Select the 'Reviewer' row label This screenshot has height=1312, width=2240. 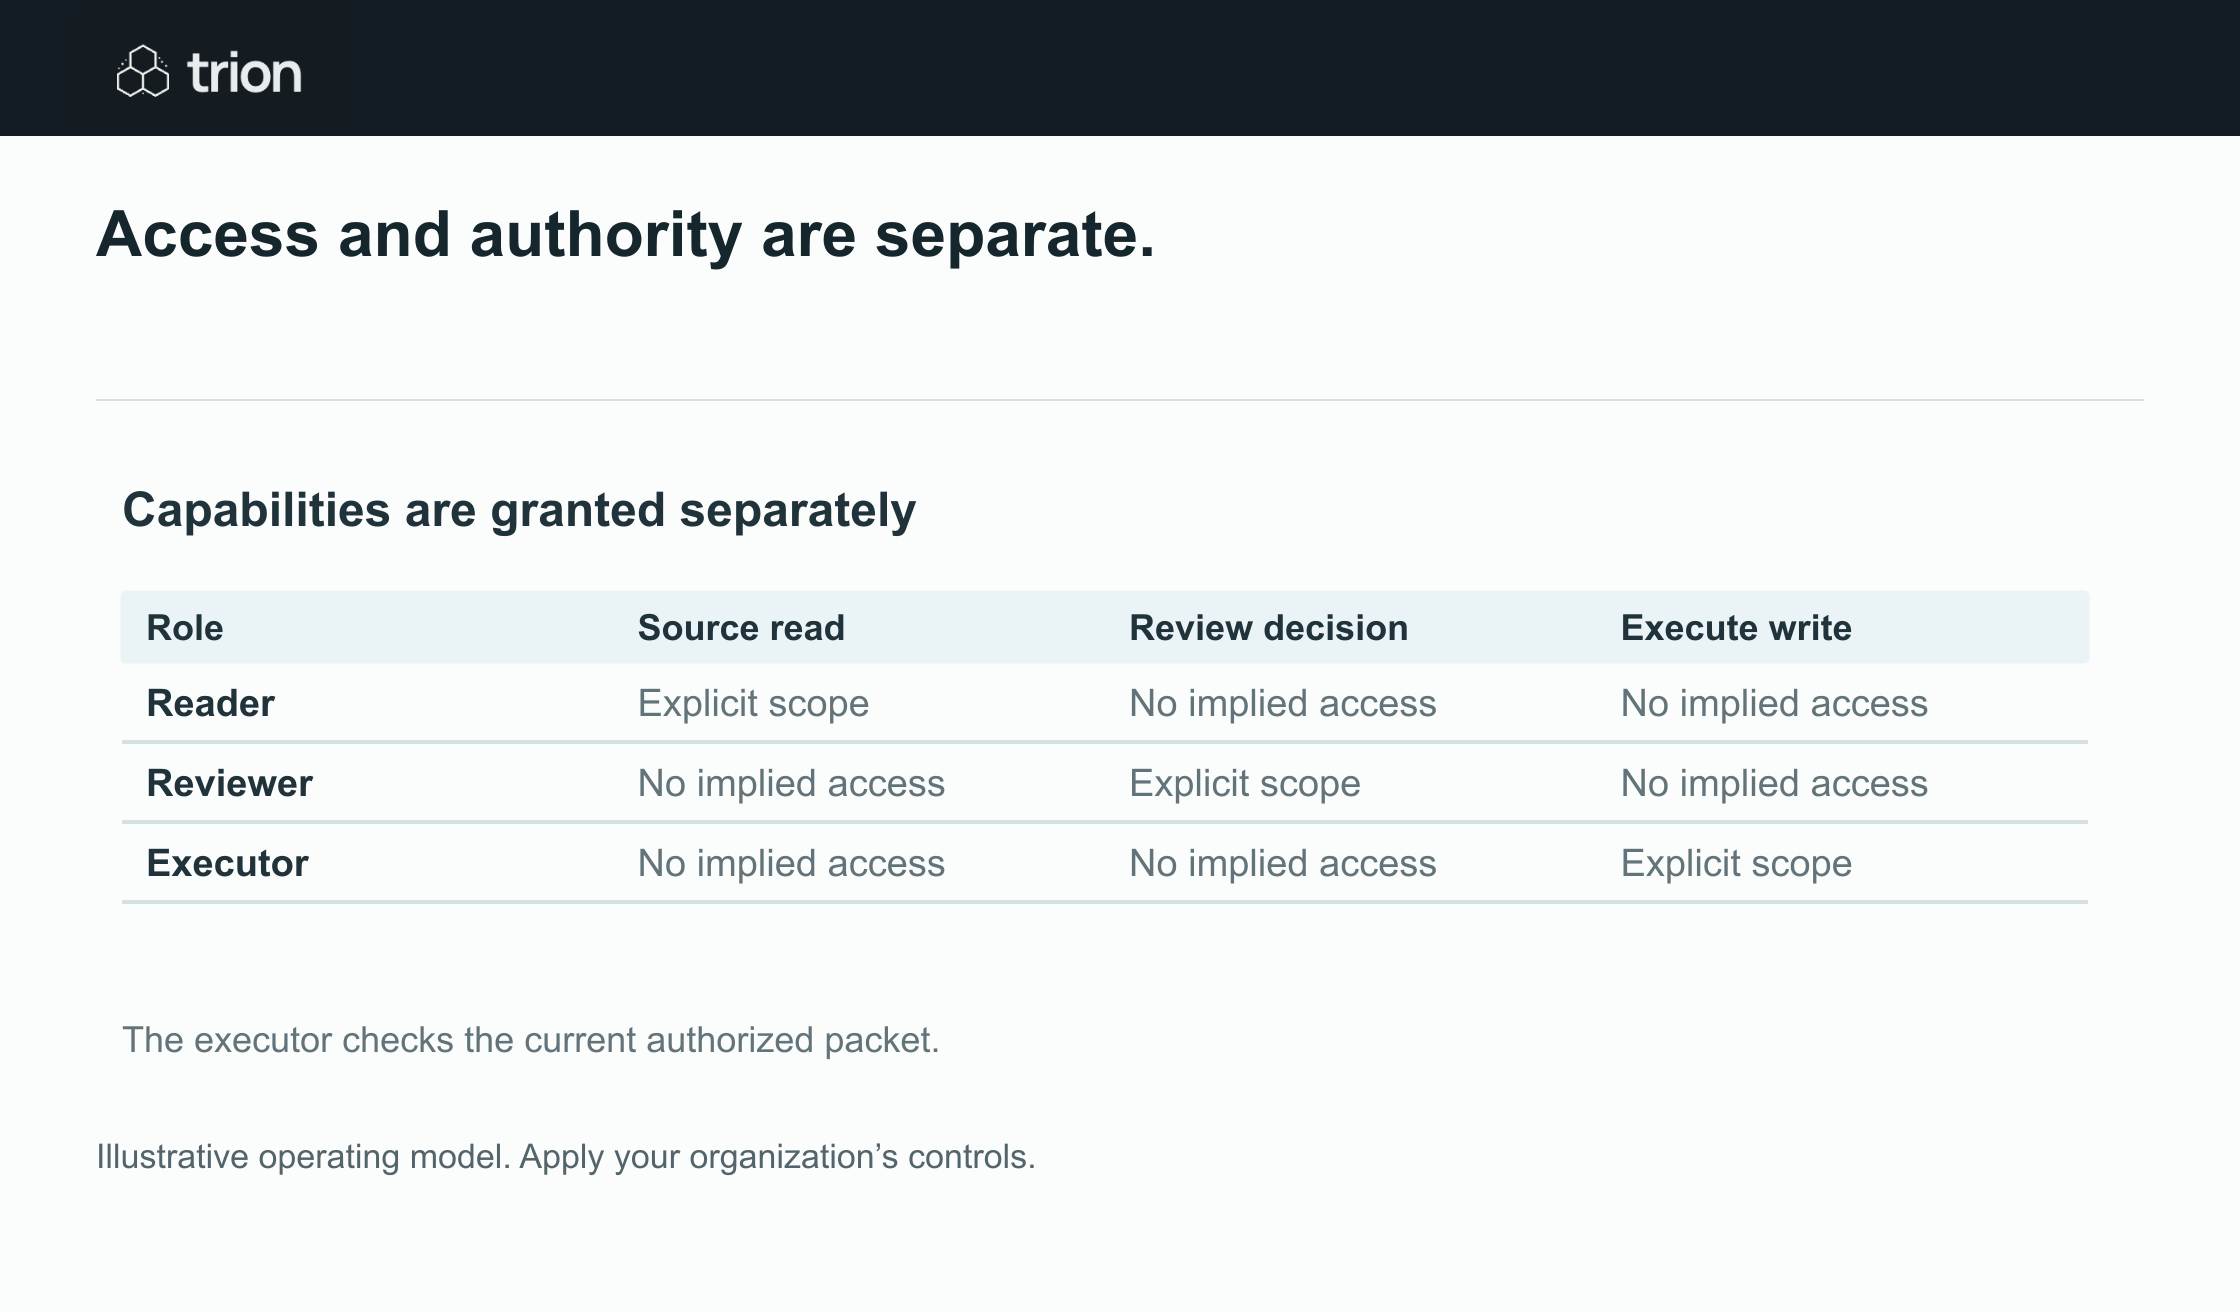click(229, 783)
